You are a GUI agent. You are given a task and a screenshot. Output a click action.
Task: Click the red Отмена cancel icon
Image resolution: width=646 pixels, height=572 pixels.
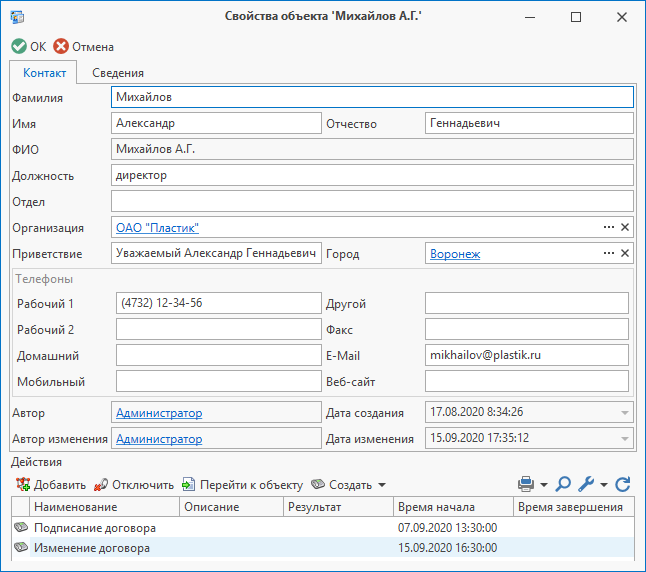click(61, 47)
